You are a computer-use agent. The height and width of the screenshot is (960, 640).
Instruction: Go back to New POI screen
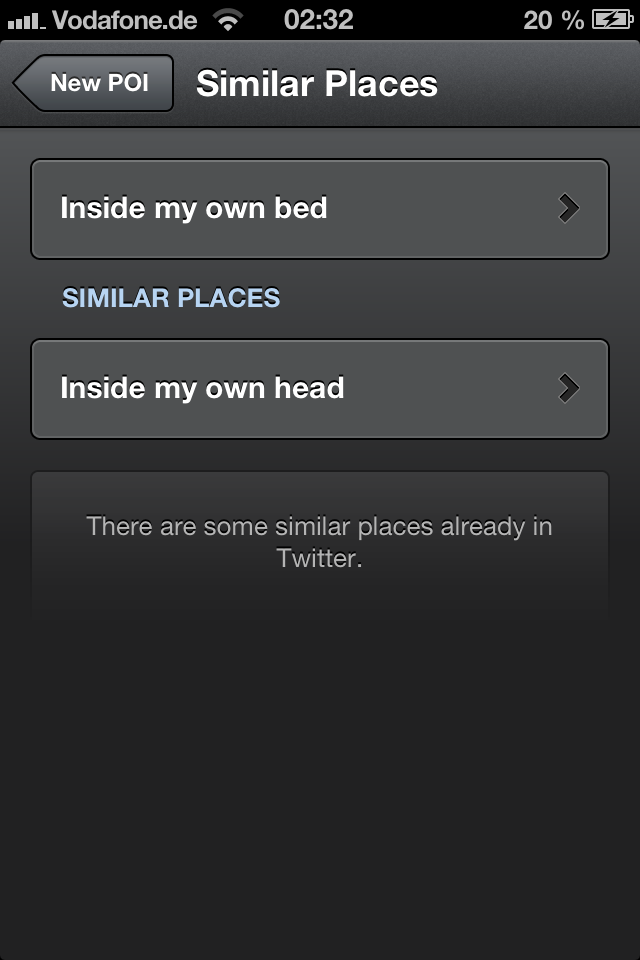point(98,83)
